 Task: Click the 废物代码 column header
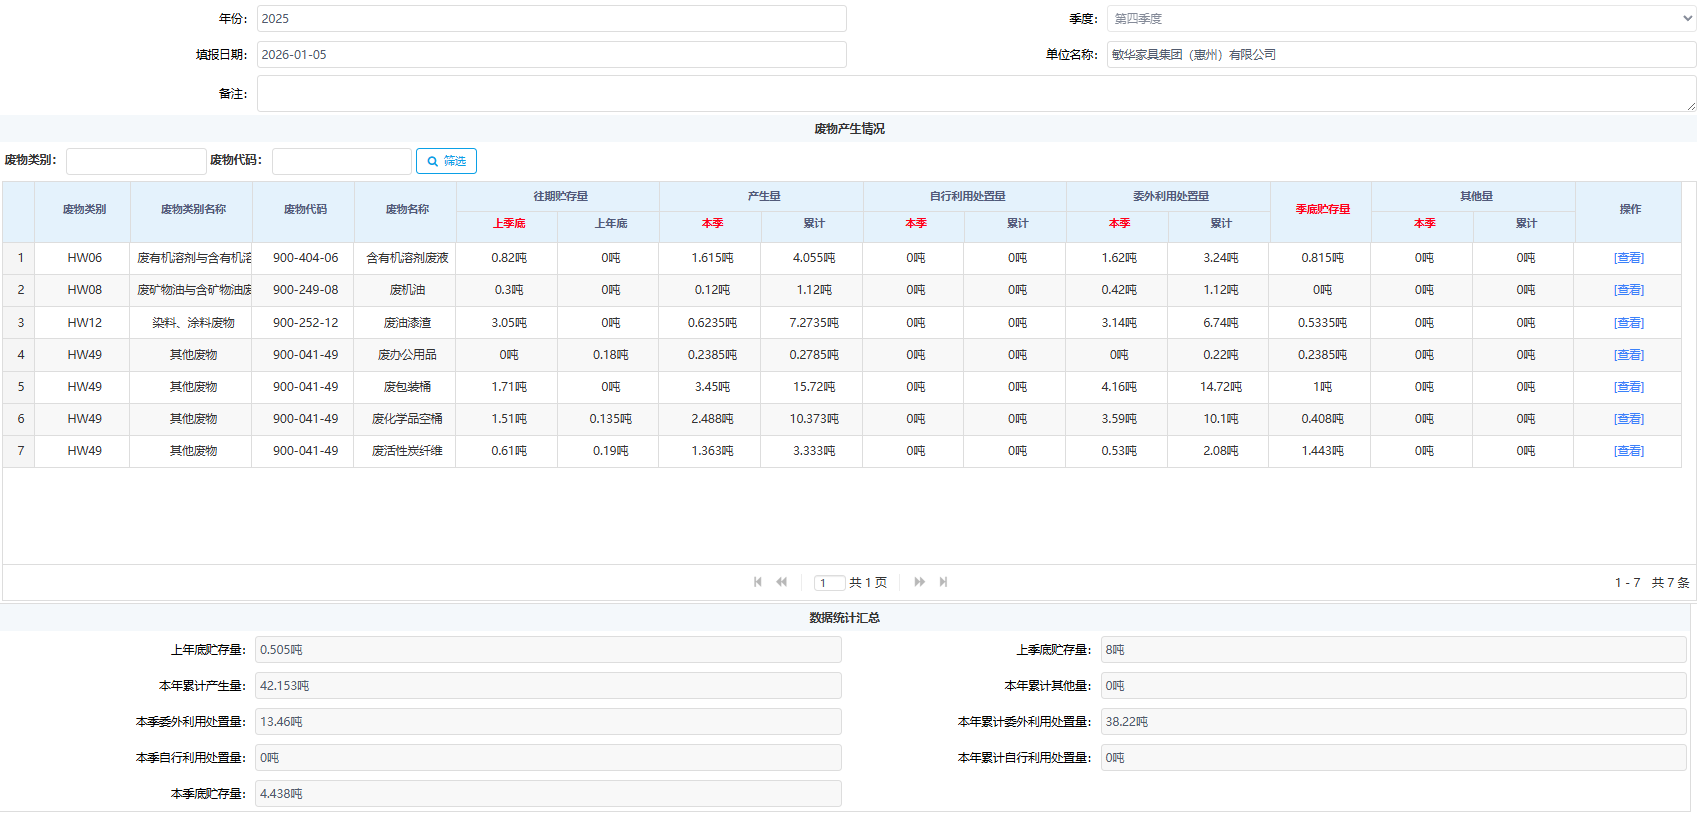[305, 210]
